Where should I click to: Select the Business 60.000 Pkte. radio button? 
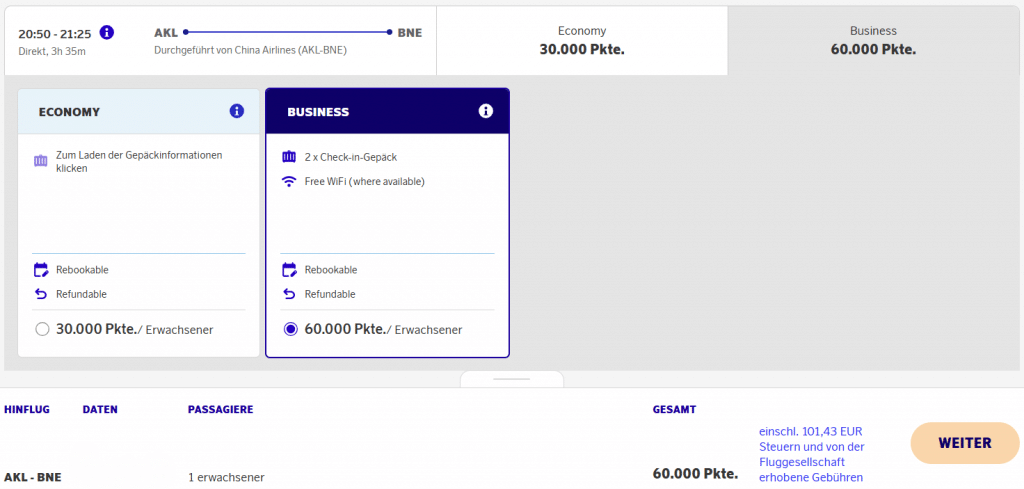click(x=290, y=329)
